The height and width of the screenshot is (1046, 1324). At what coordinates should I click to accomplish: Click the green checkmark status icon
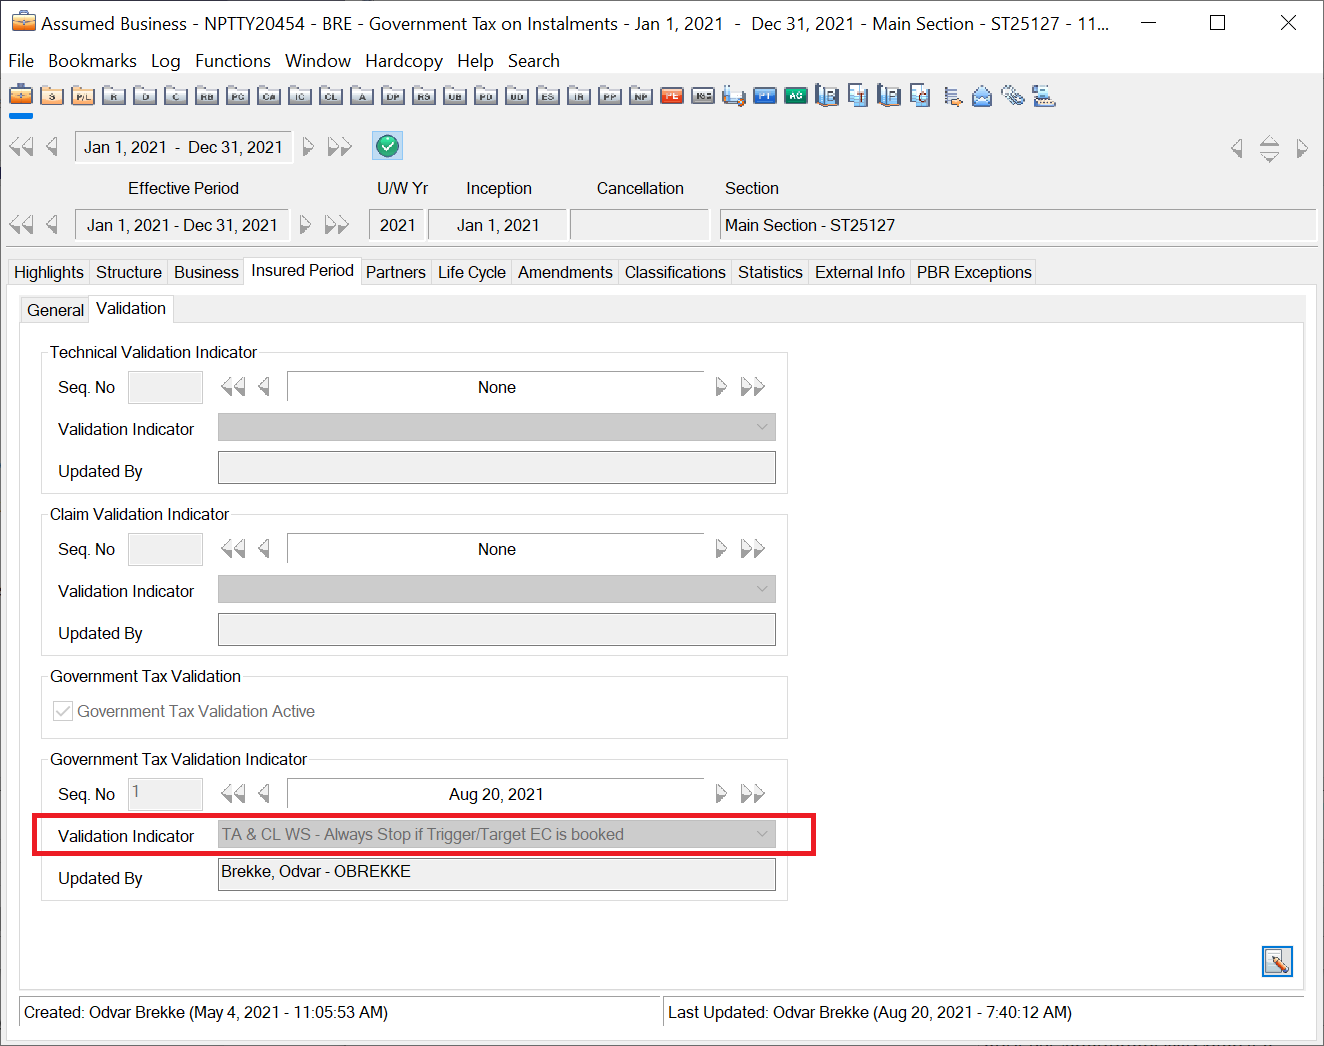[x=387, y=147]
